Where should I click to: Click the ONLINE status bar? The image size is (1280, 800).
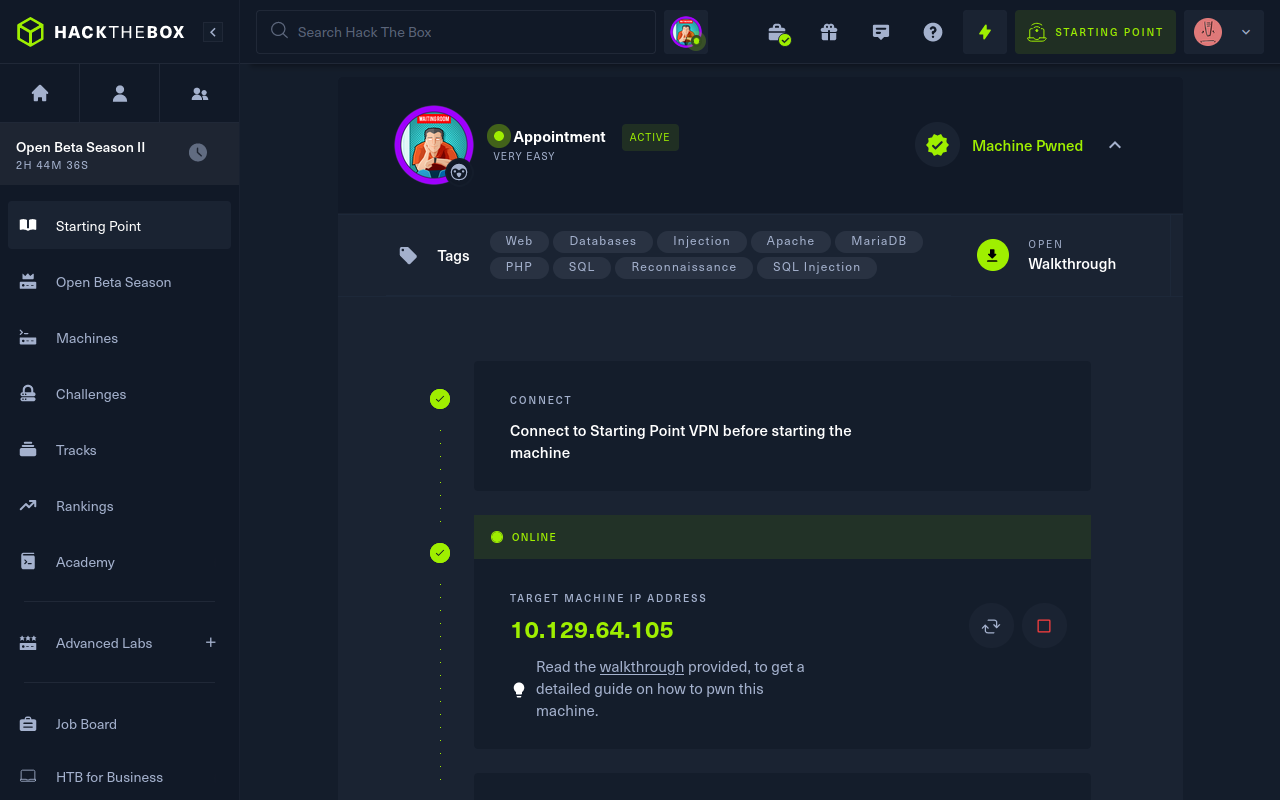click(x=782, y=537)
